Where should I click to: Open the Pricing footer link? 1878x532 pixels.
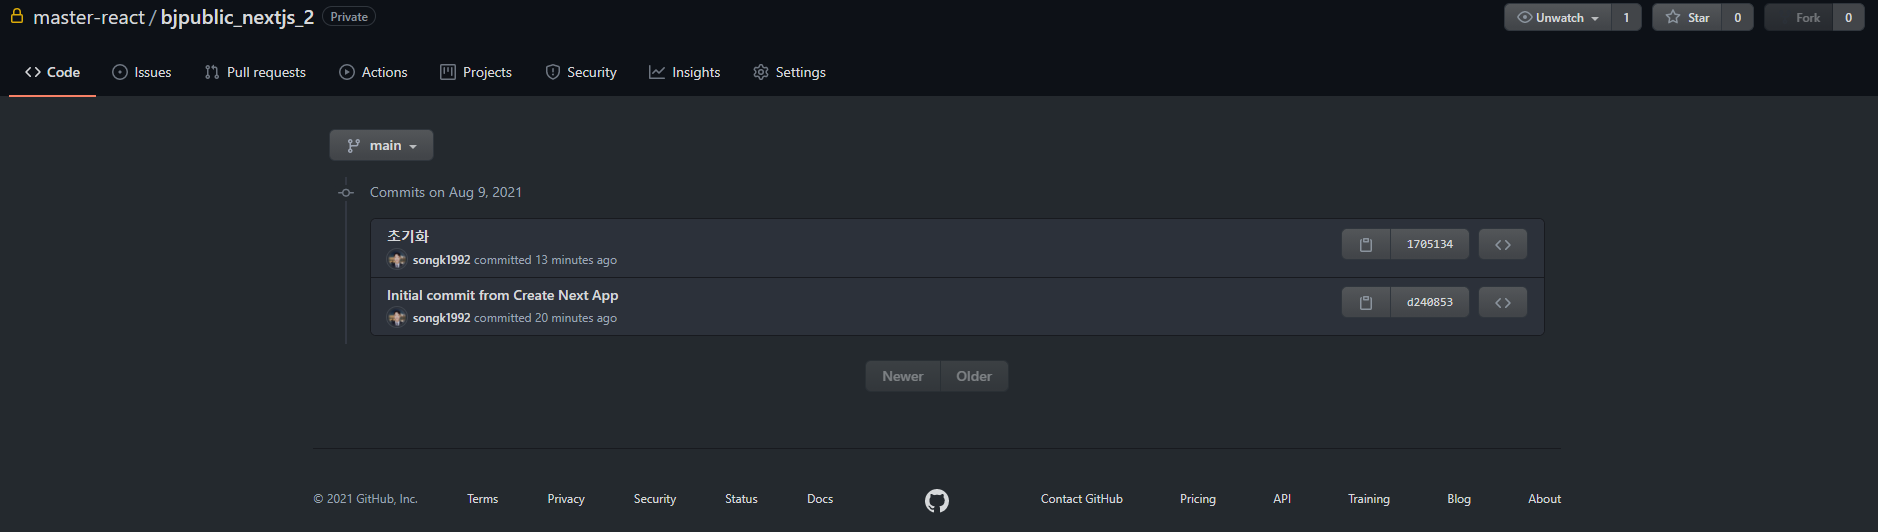pyautogui.click(x=1198, y=499)
